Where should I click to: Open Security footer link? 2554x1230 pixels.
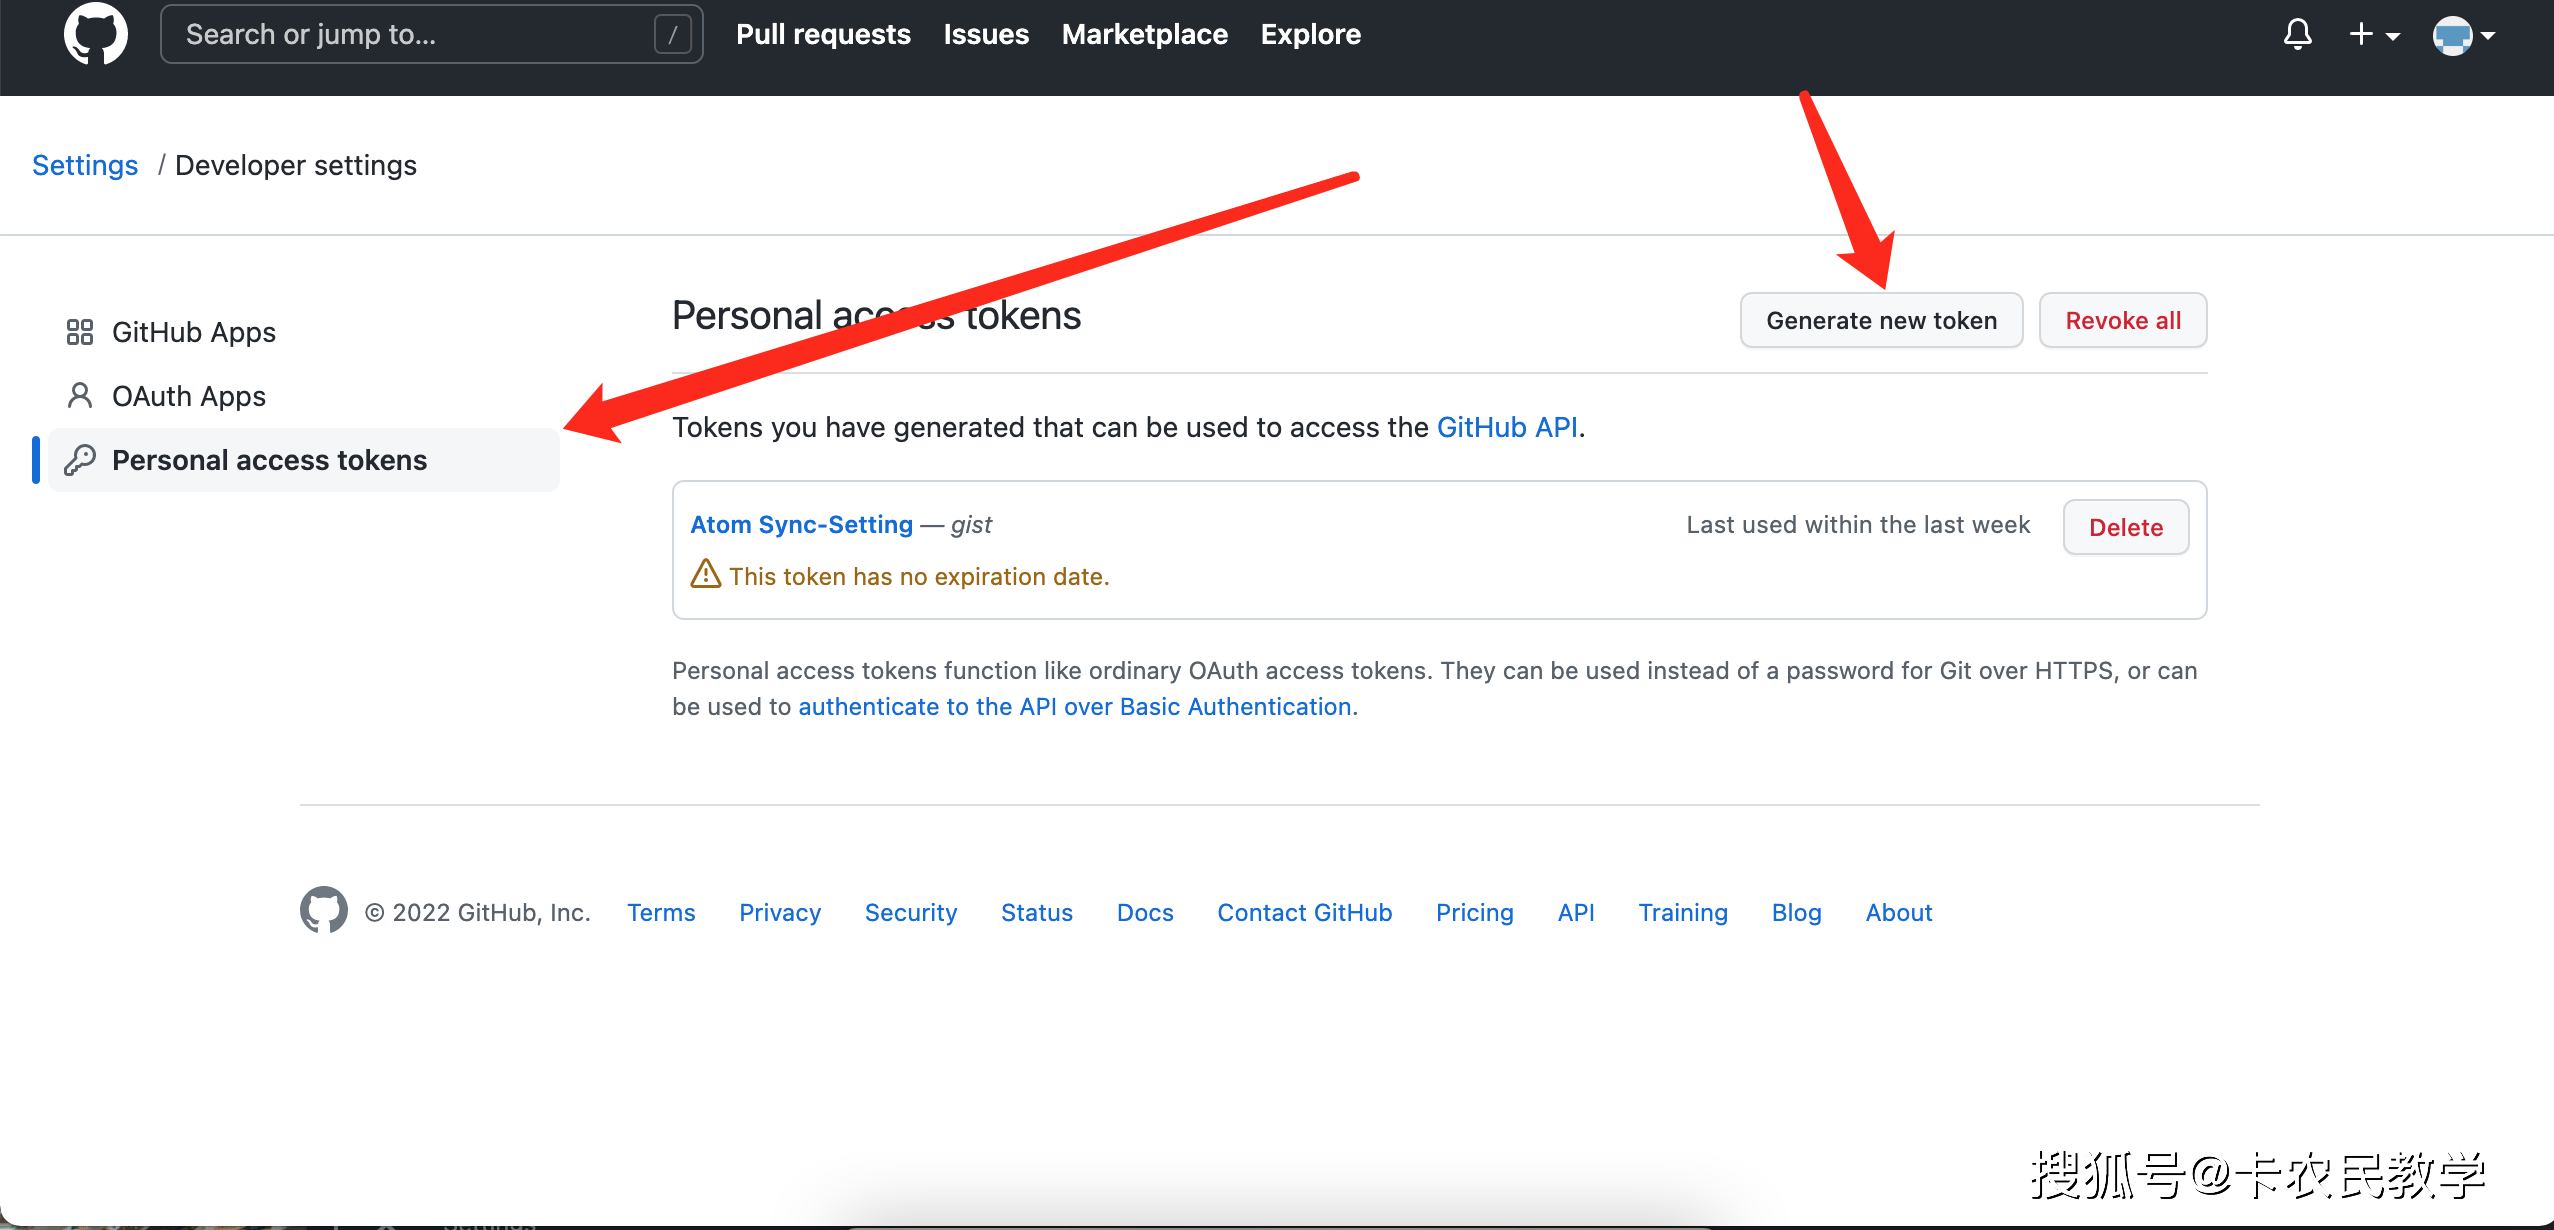click(911, 912)
